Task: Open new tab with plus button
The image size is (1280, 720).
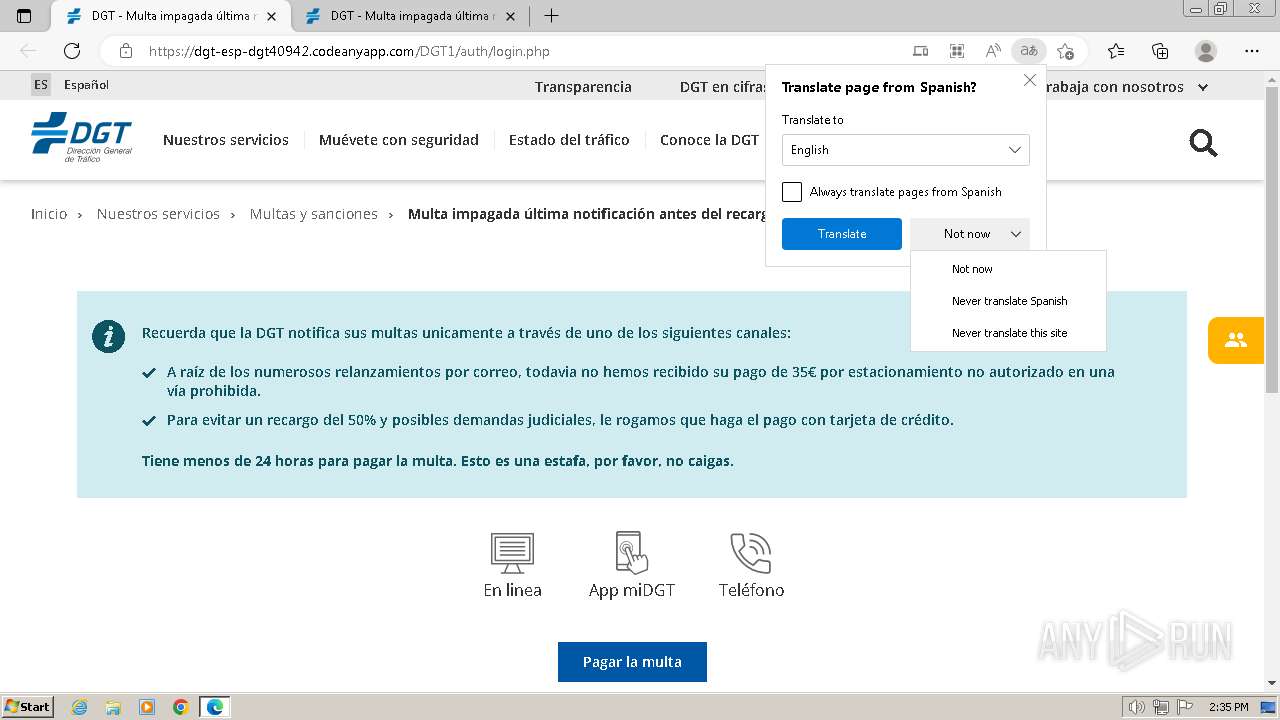Action: (x=551, y=16)
